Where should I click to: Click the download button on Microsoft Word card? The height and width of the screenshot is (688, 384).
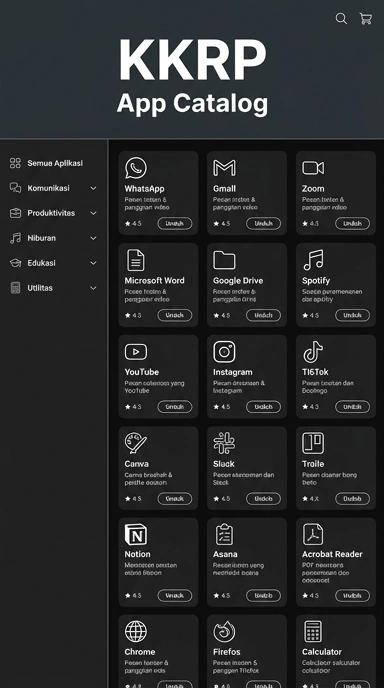pos(175,315)
